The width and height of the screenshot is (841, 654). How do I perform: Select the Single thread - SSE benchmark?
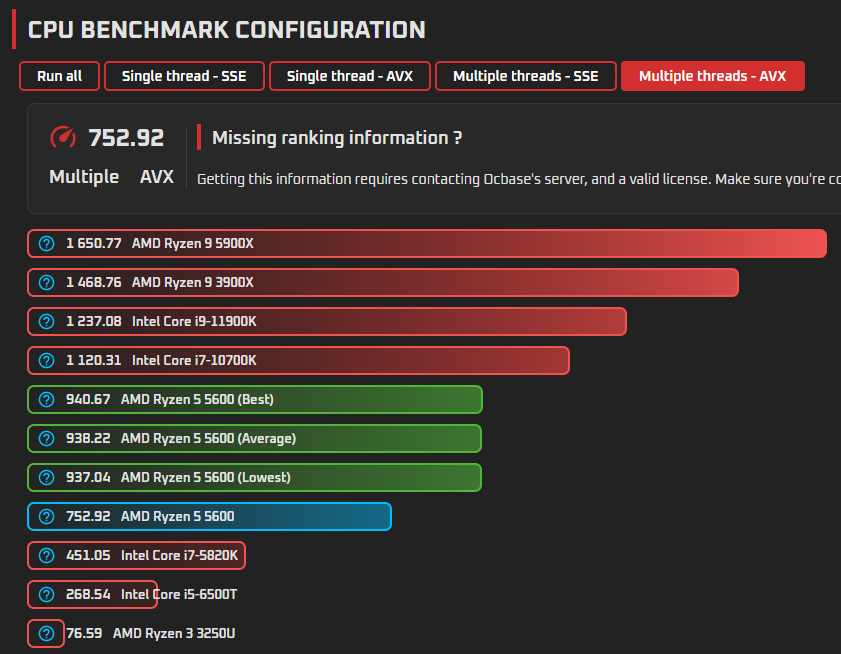point(184,76)
